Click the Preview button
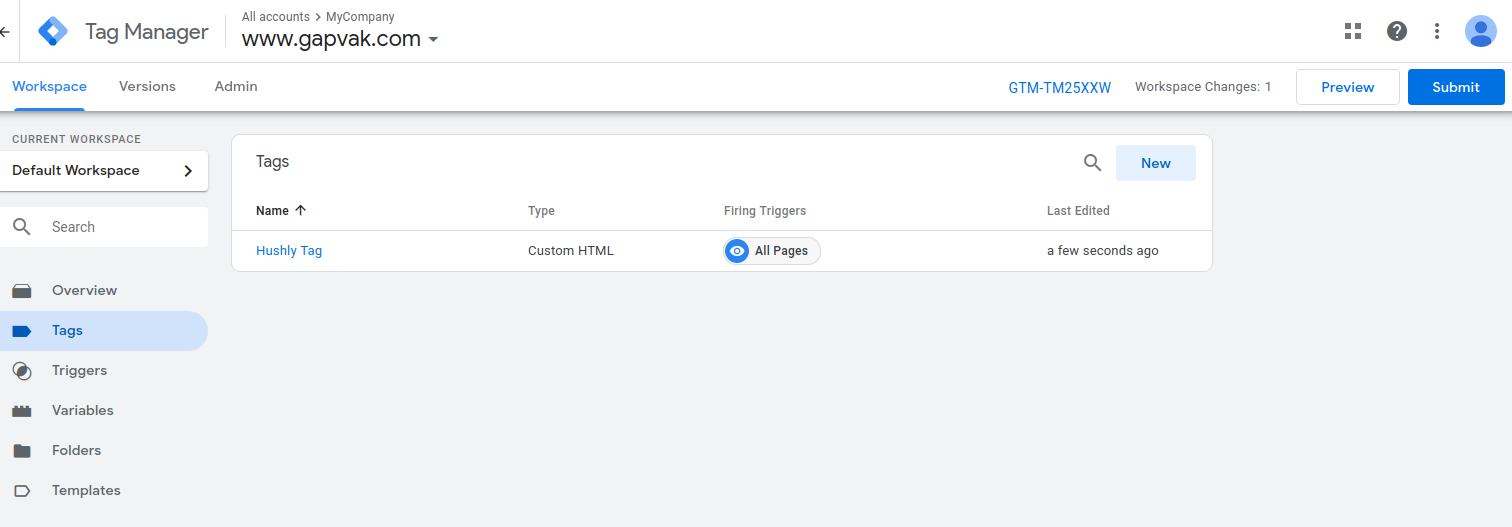 (1347, 87)
